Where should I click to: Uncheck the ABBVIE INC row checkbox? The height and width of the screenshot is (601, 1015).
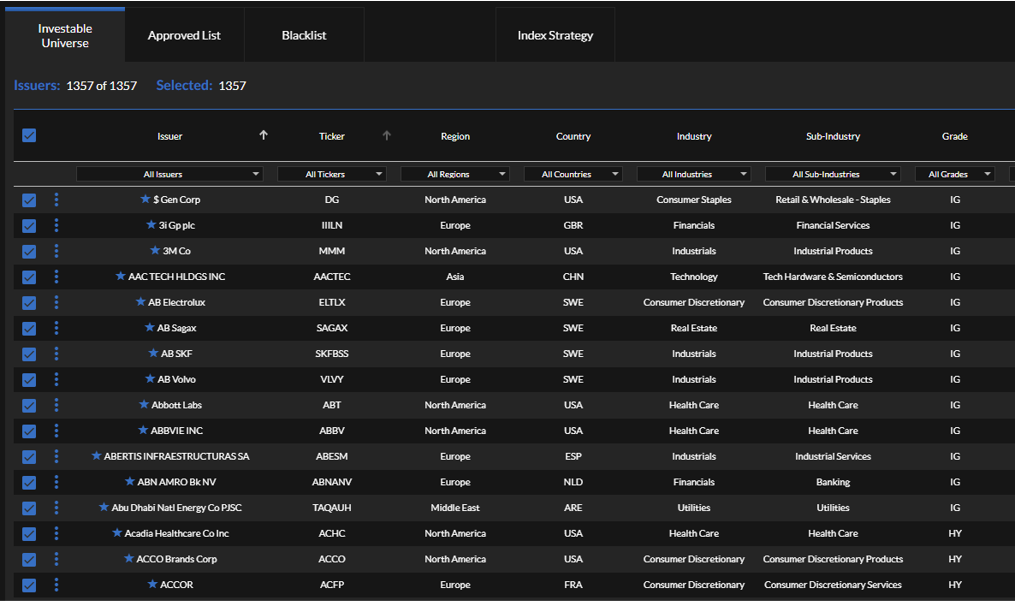(29, 431)
